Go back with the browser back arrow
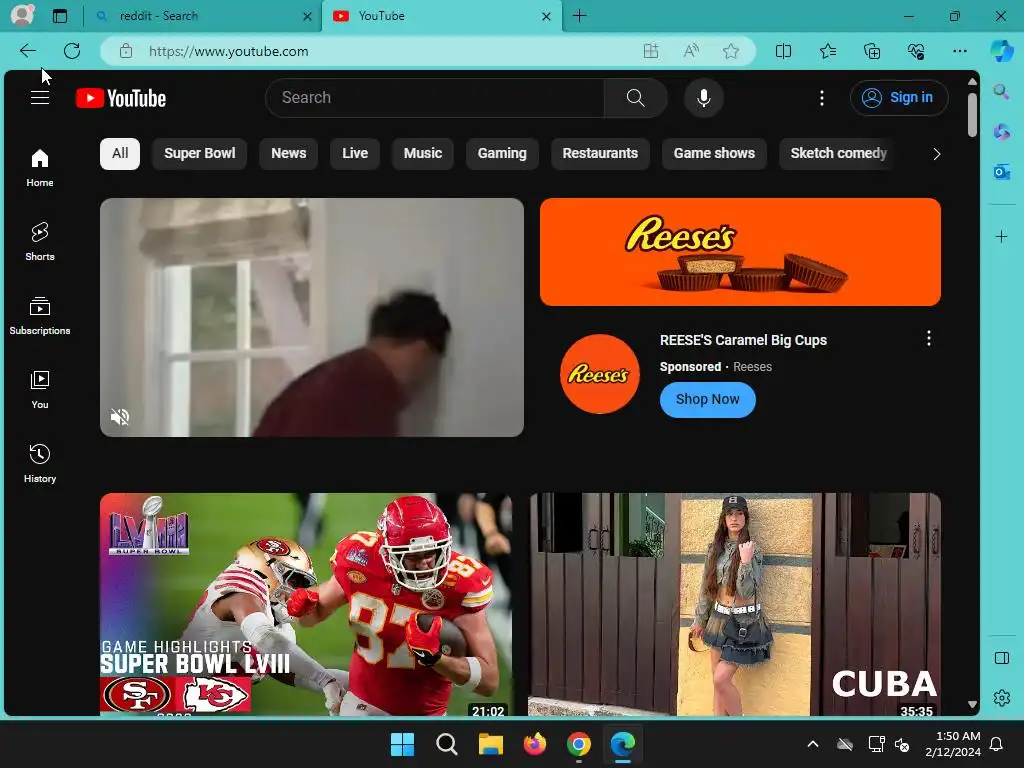Screen dimensions: 1024x768 27,51
